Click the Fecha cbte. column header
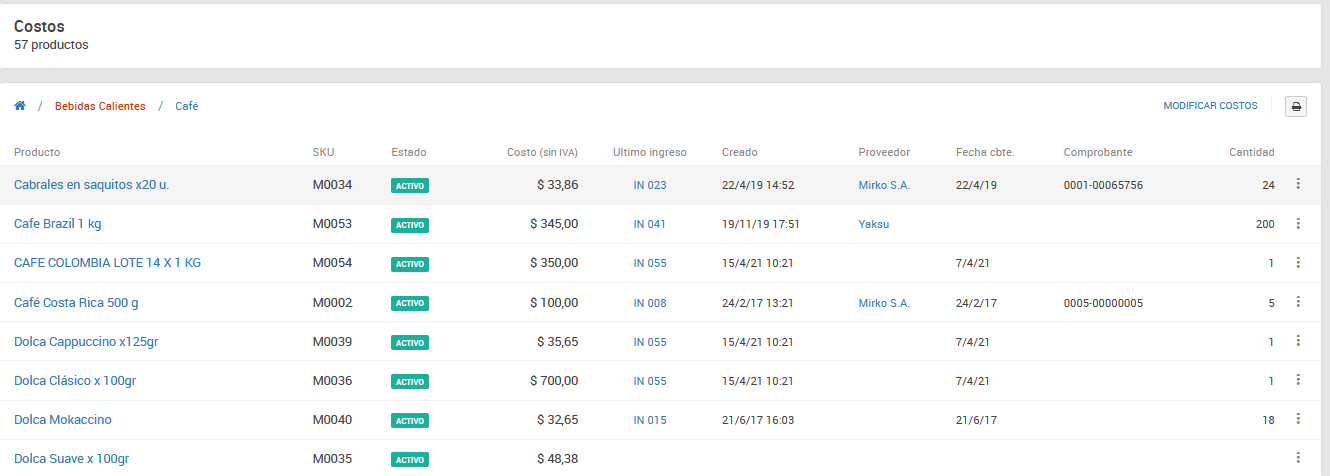 (x=985, y=152)
